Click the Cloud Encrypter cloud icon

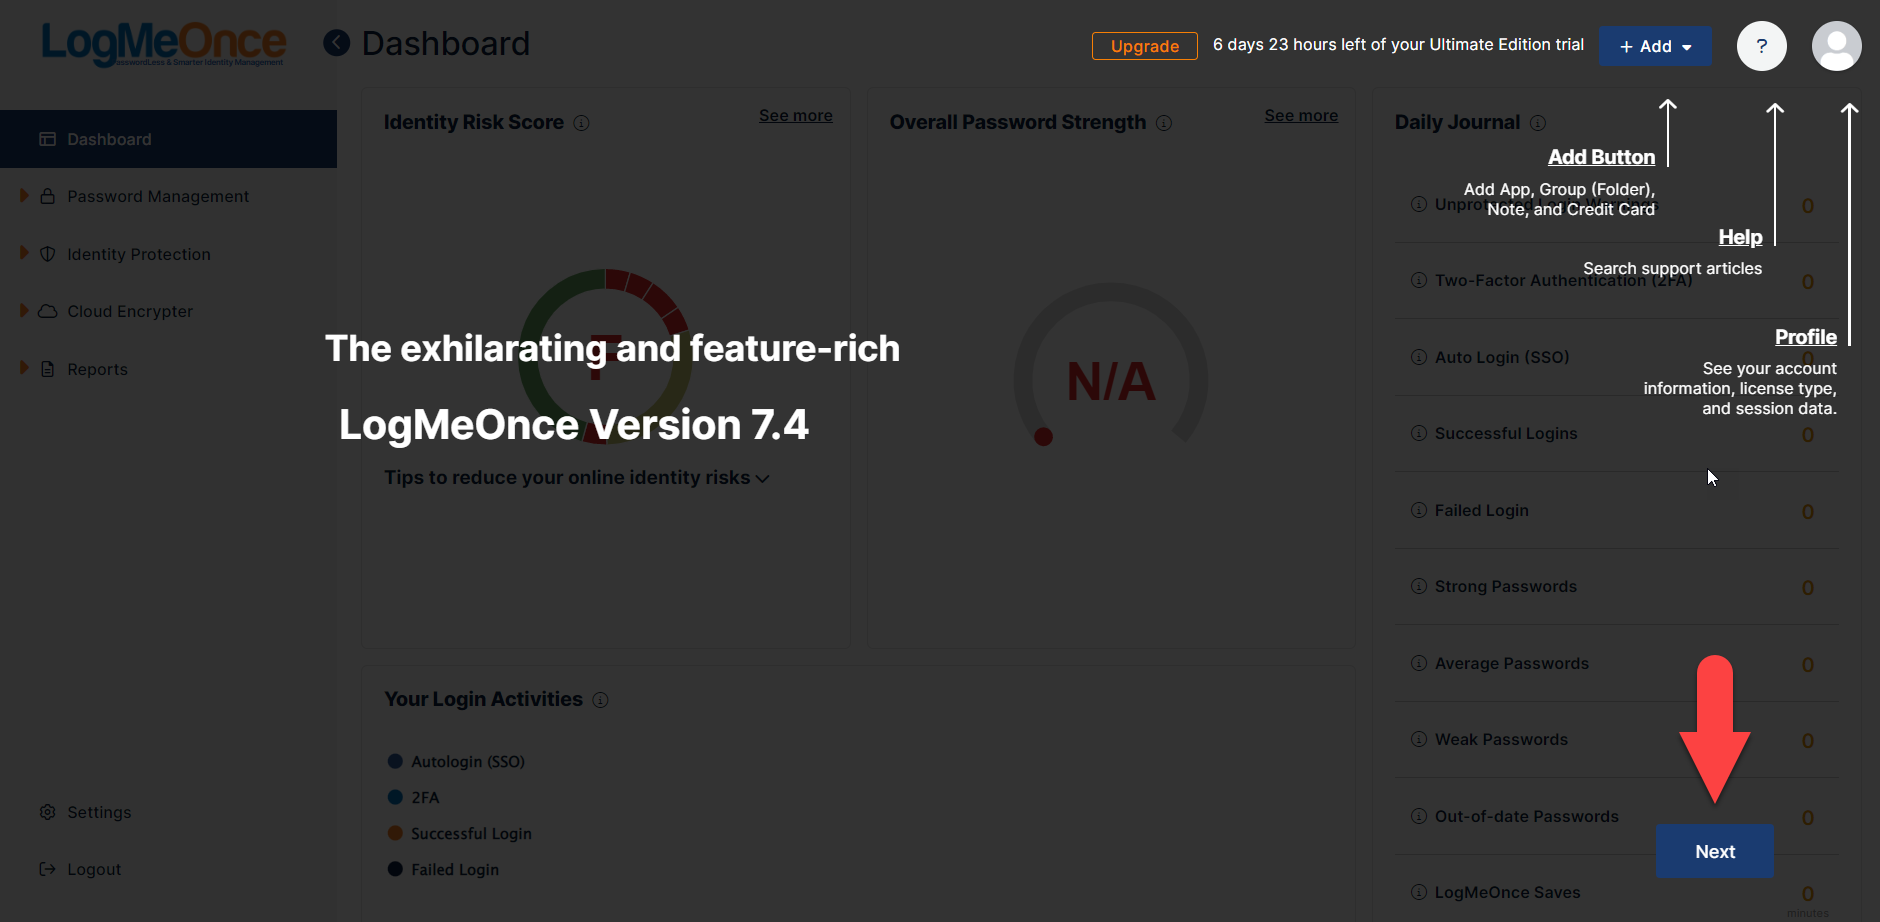pos(47,311)
